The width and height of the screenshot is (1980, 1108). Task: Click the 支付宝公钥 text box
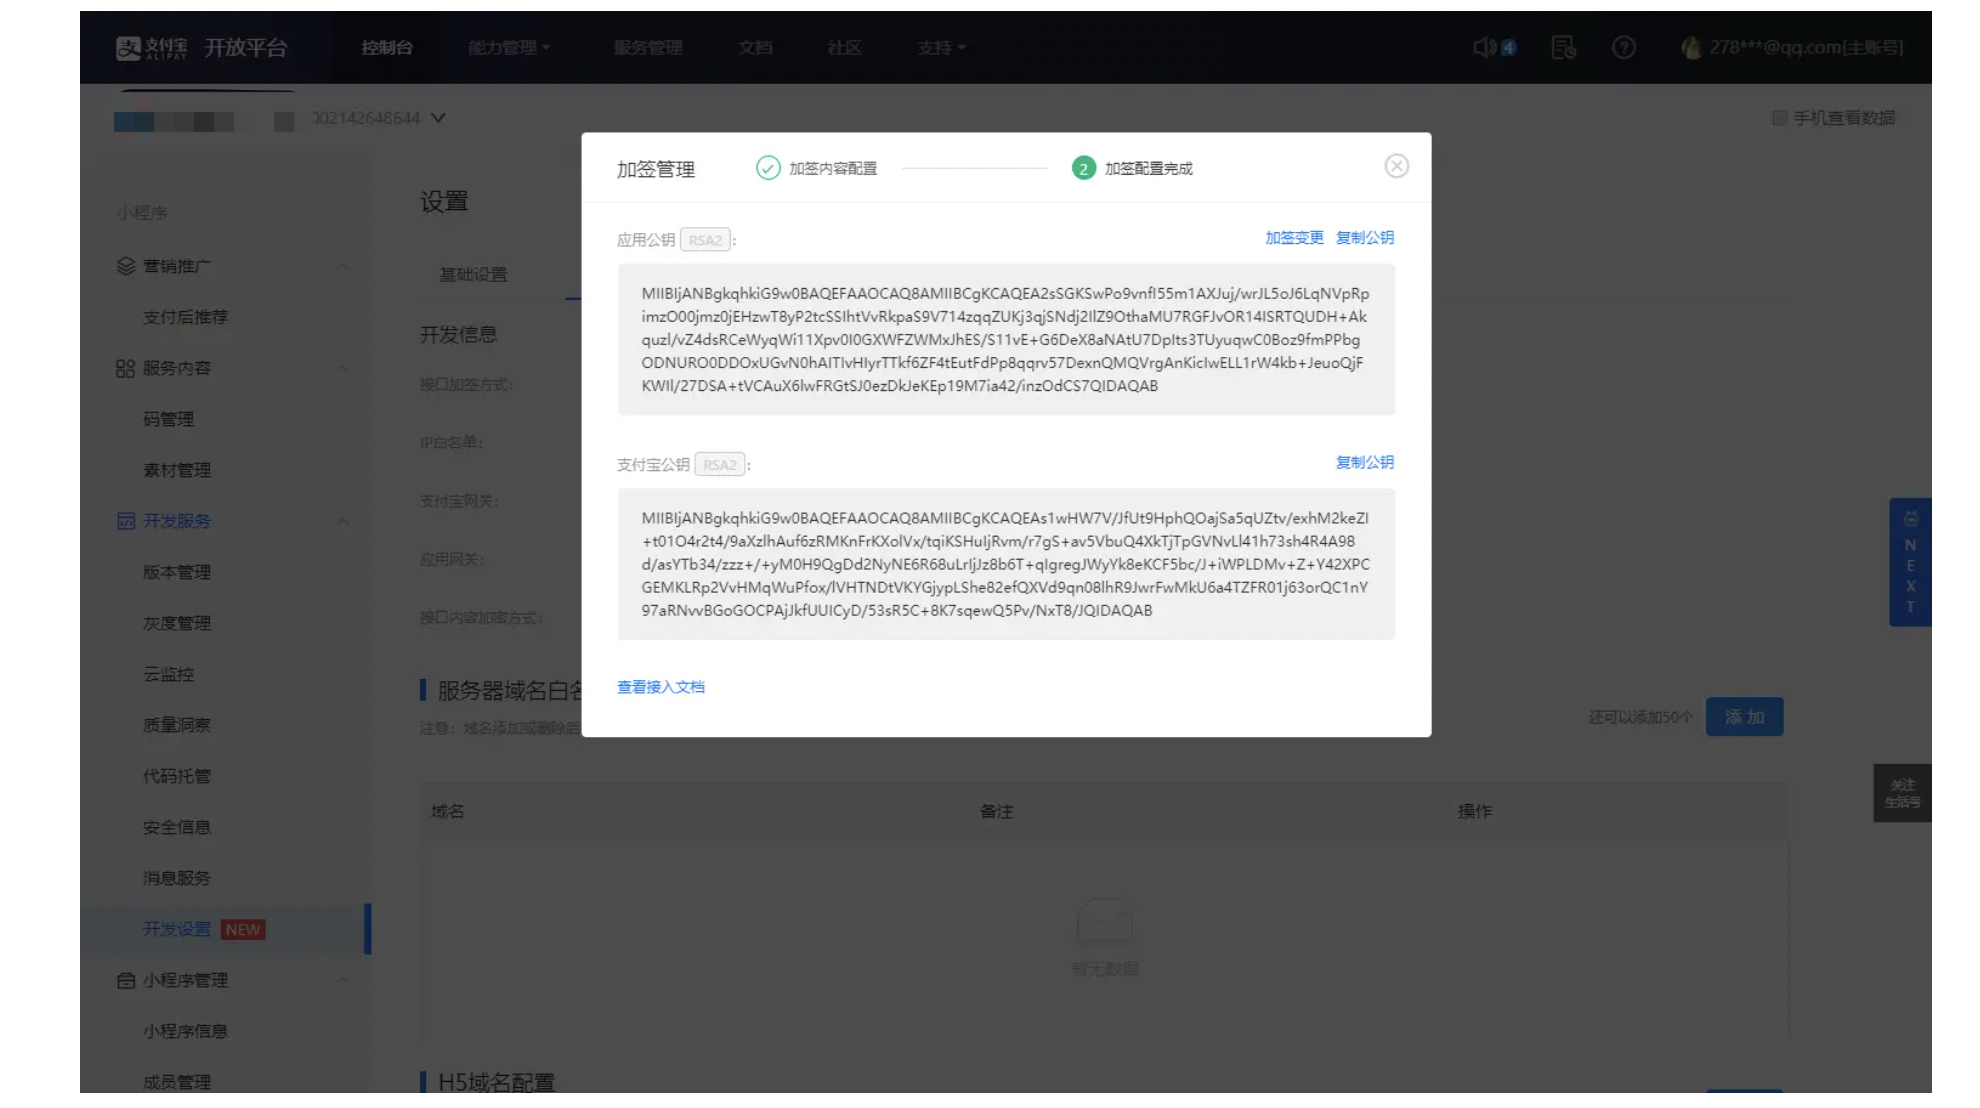pyautogui.click(x=1006, y=564)
